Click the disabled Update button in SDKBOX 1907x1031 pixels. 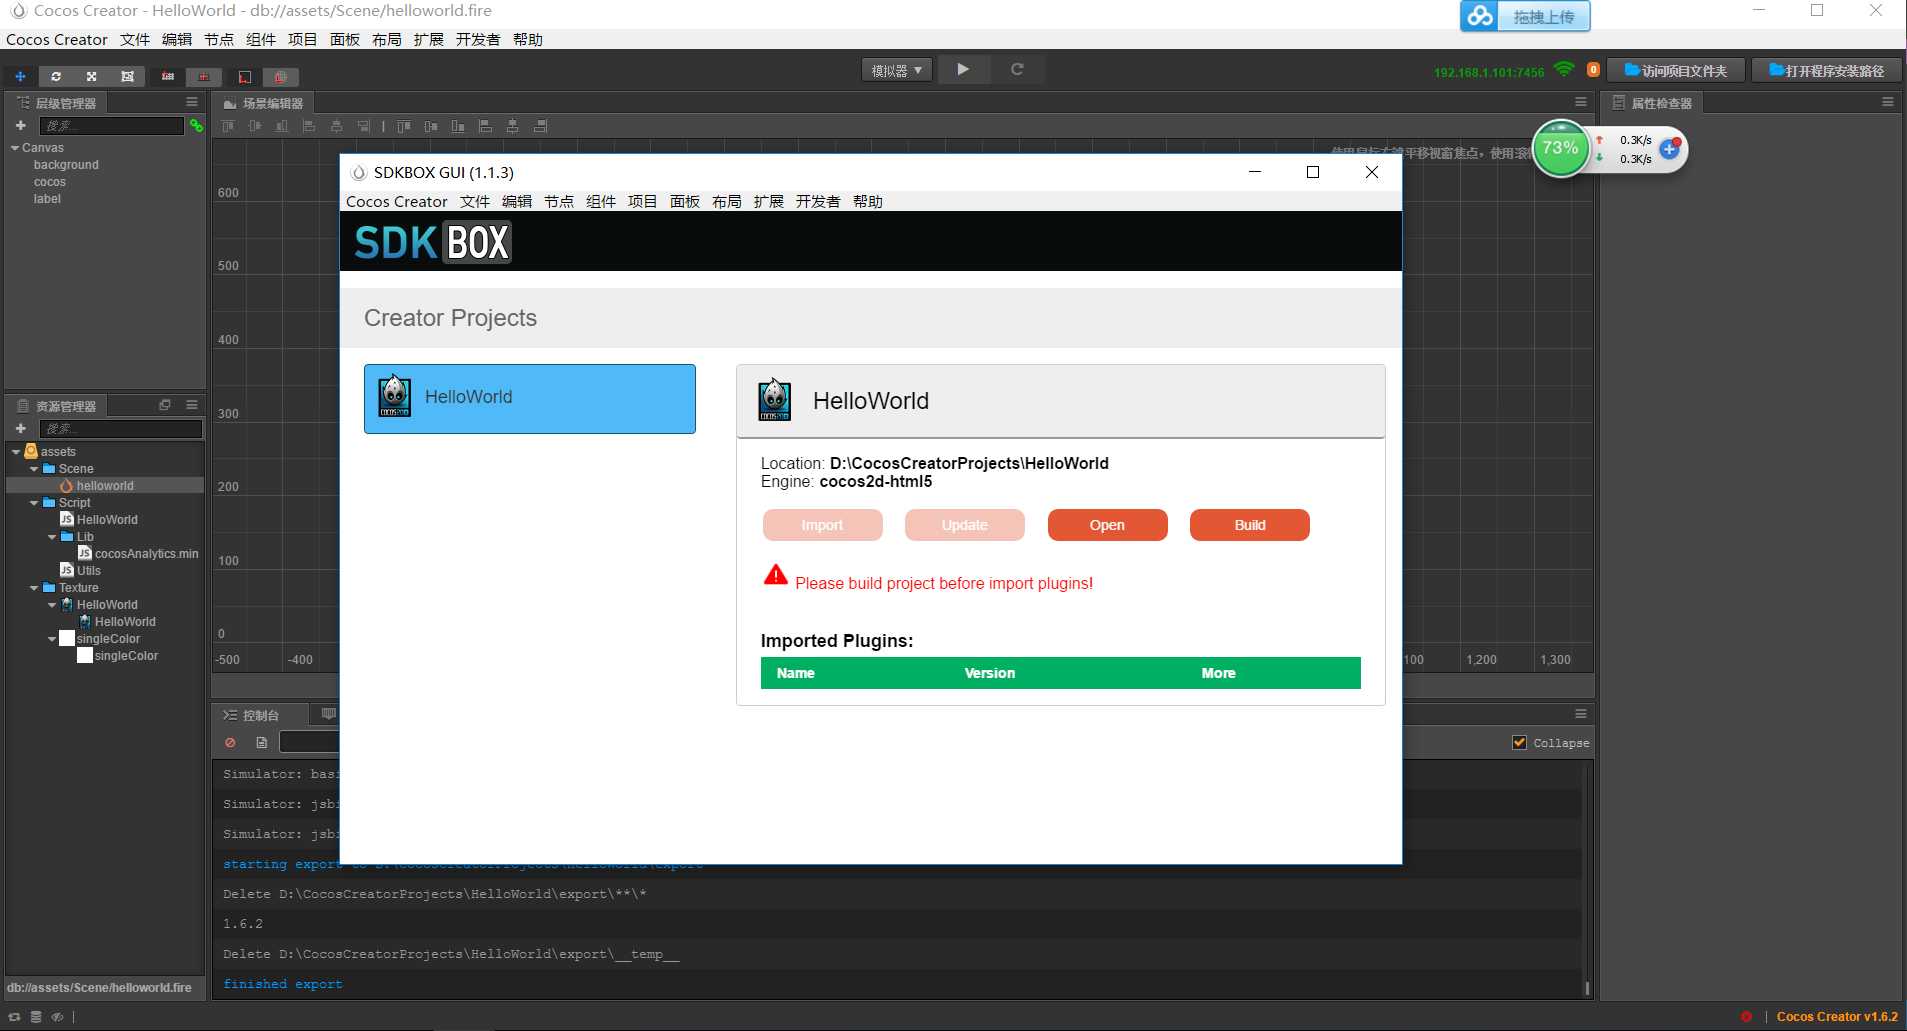(964, 525)
